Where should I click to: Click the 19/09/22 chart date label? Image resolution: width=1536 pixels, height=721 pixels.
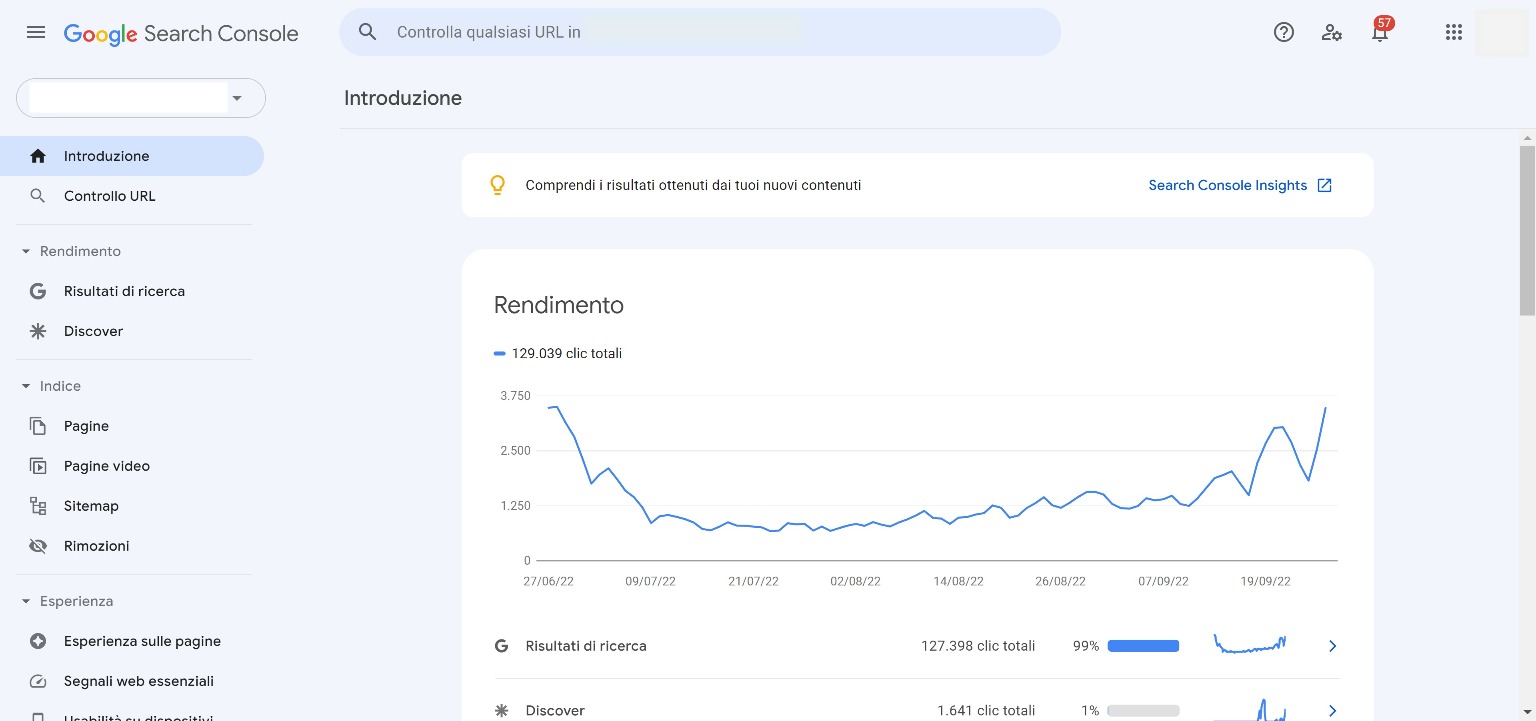click(x=1266, y=581)
